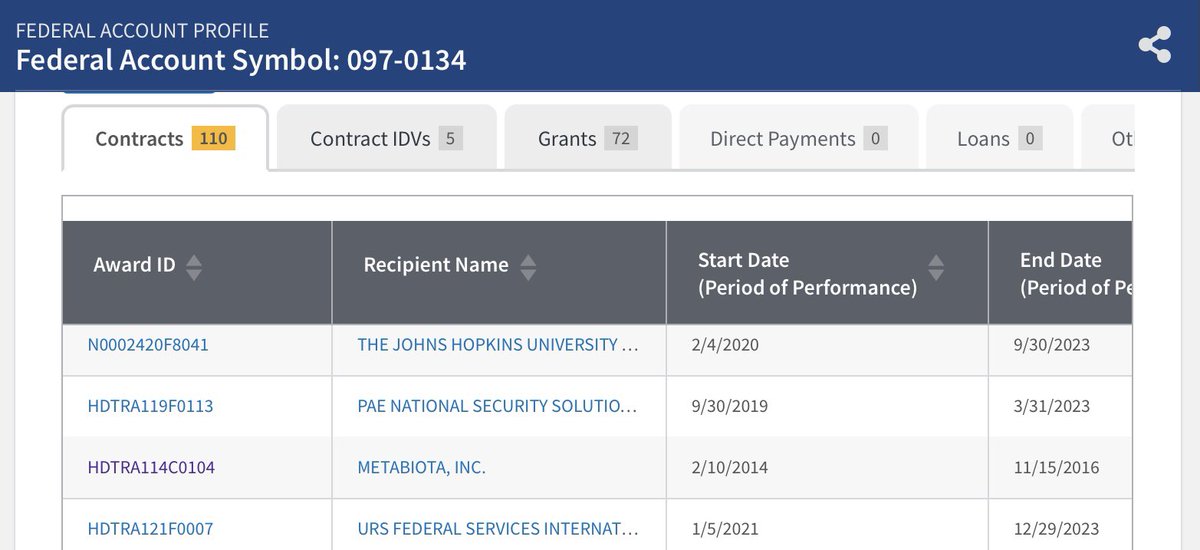
Task: Open The Johns Hopkins University recipient link
Action: coord(497,345)
